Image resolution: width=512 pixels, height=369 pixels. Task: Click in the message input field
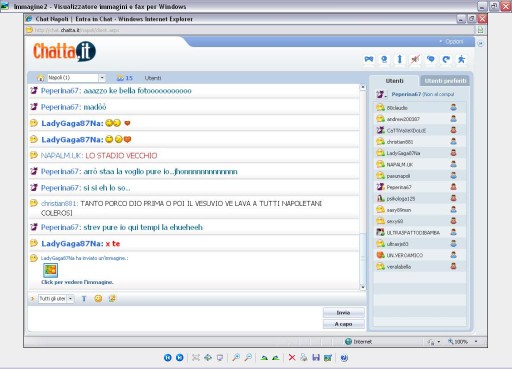(x=175, y=318)
